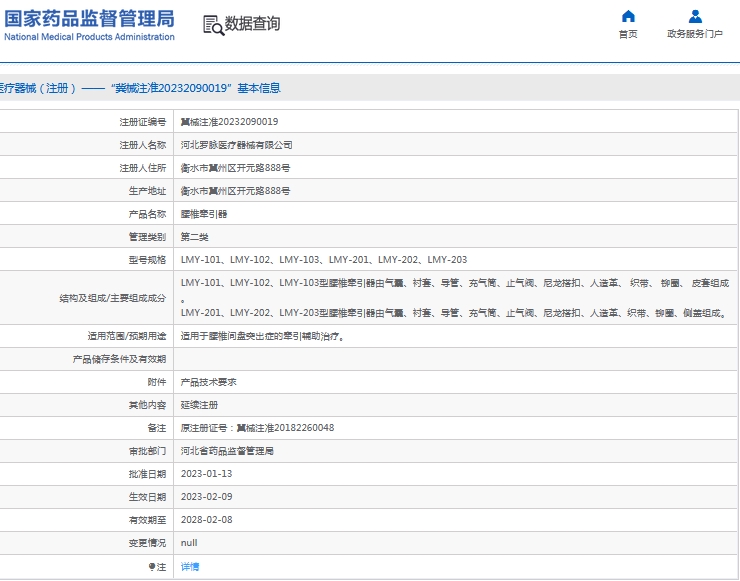The image size is (740, 581).
Task: Click the 产品名称 row label
Action: point(147,214)
